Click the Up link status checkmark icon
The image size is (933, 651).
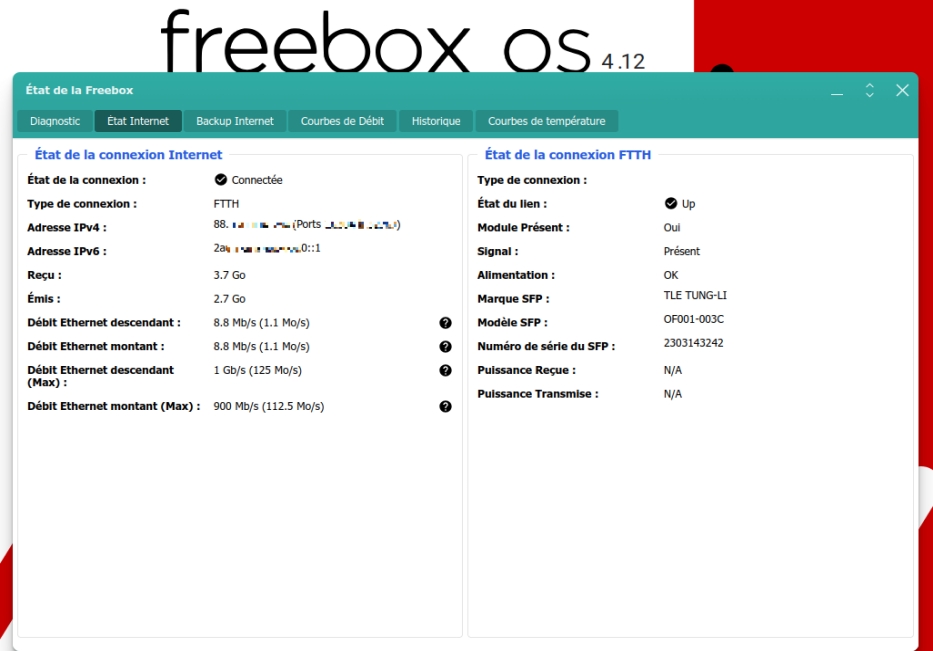click(x=671, y=204)
